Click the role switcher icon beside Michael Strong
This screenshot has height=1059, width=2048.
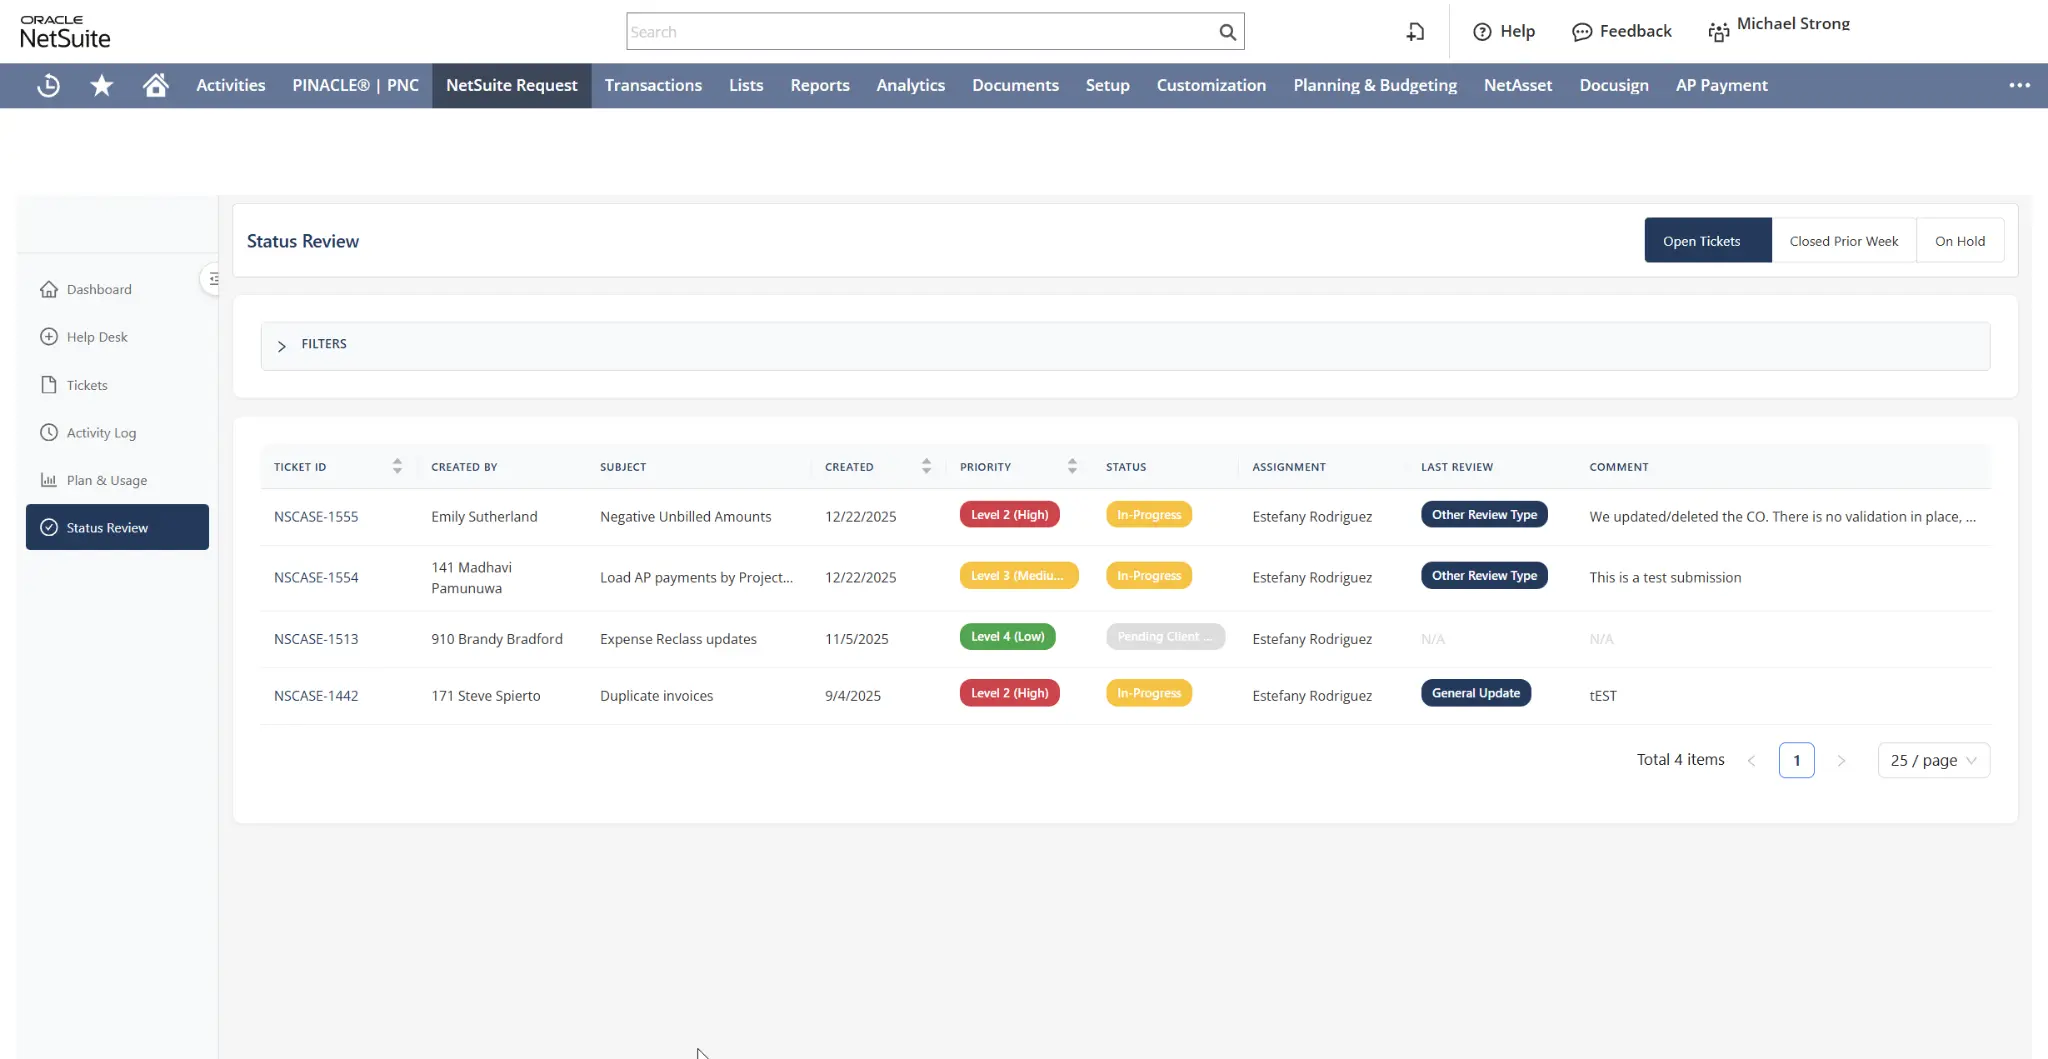point(1718,32)
